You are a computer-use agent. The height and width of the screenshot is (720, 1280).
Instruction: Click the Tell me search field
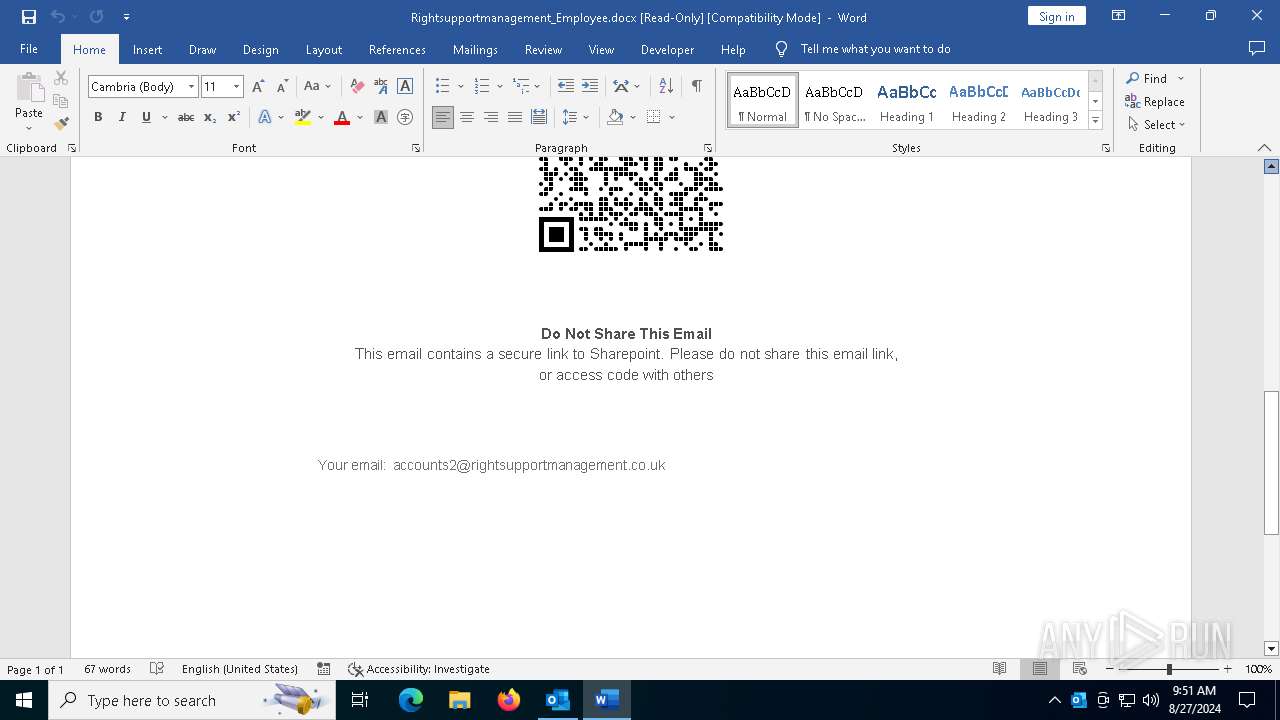click(875, 49)
